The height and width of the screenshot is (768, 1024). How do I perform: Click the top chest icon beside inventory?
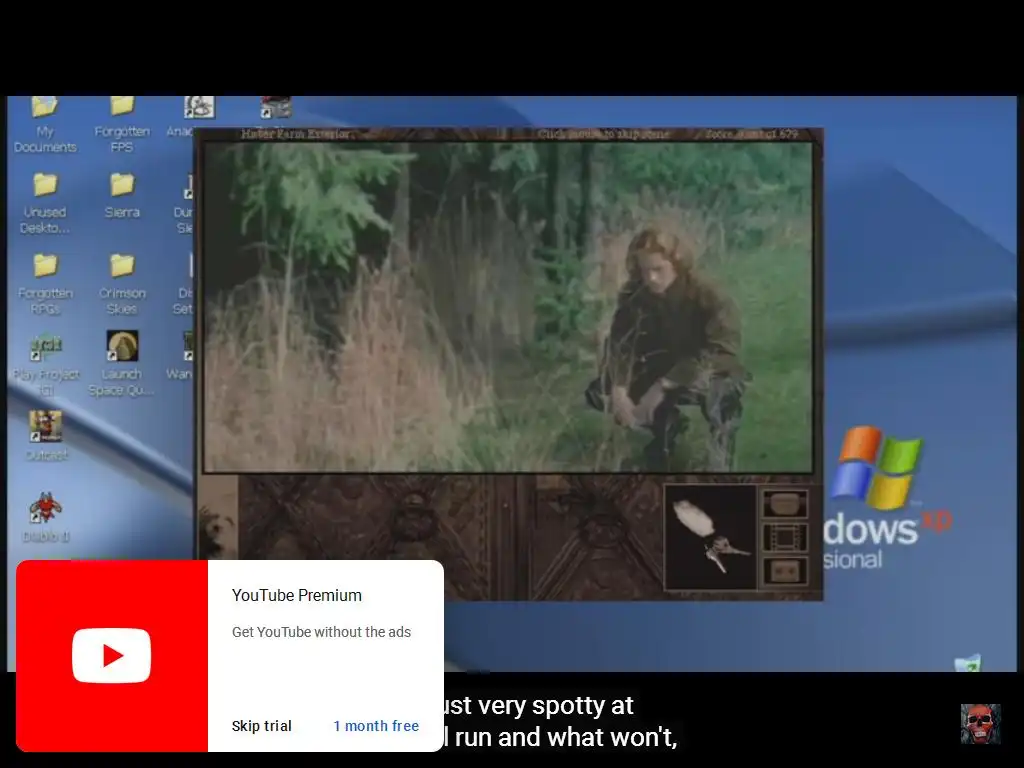[x=785, y=504]
